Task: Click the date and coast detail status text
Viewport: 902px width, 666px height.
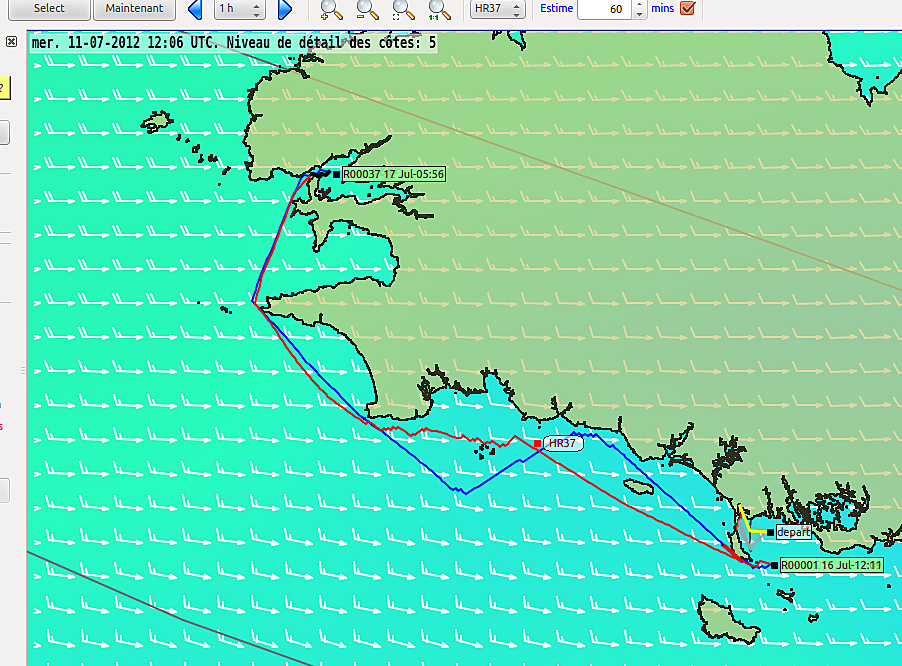Action: pos(234,43)
